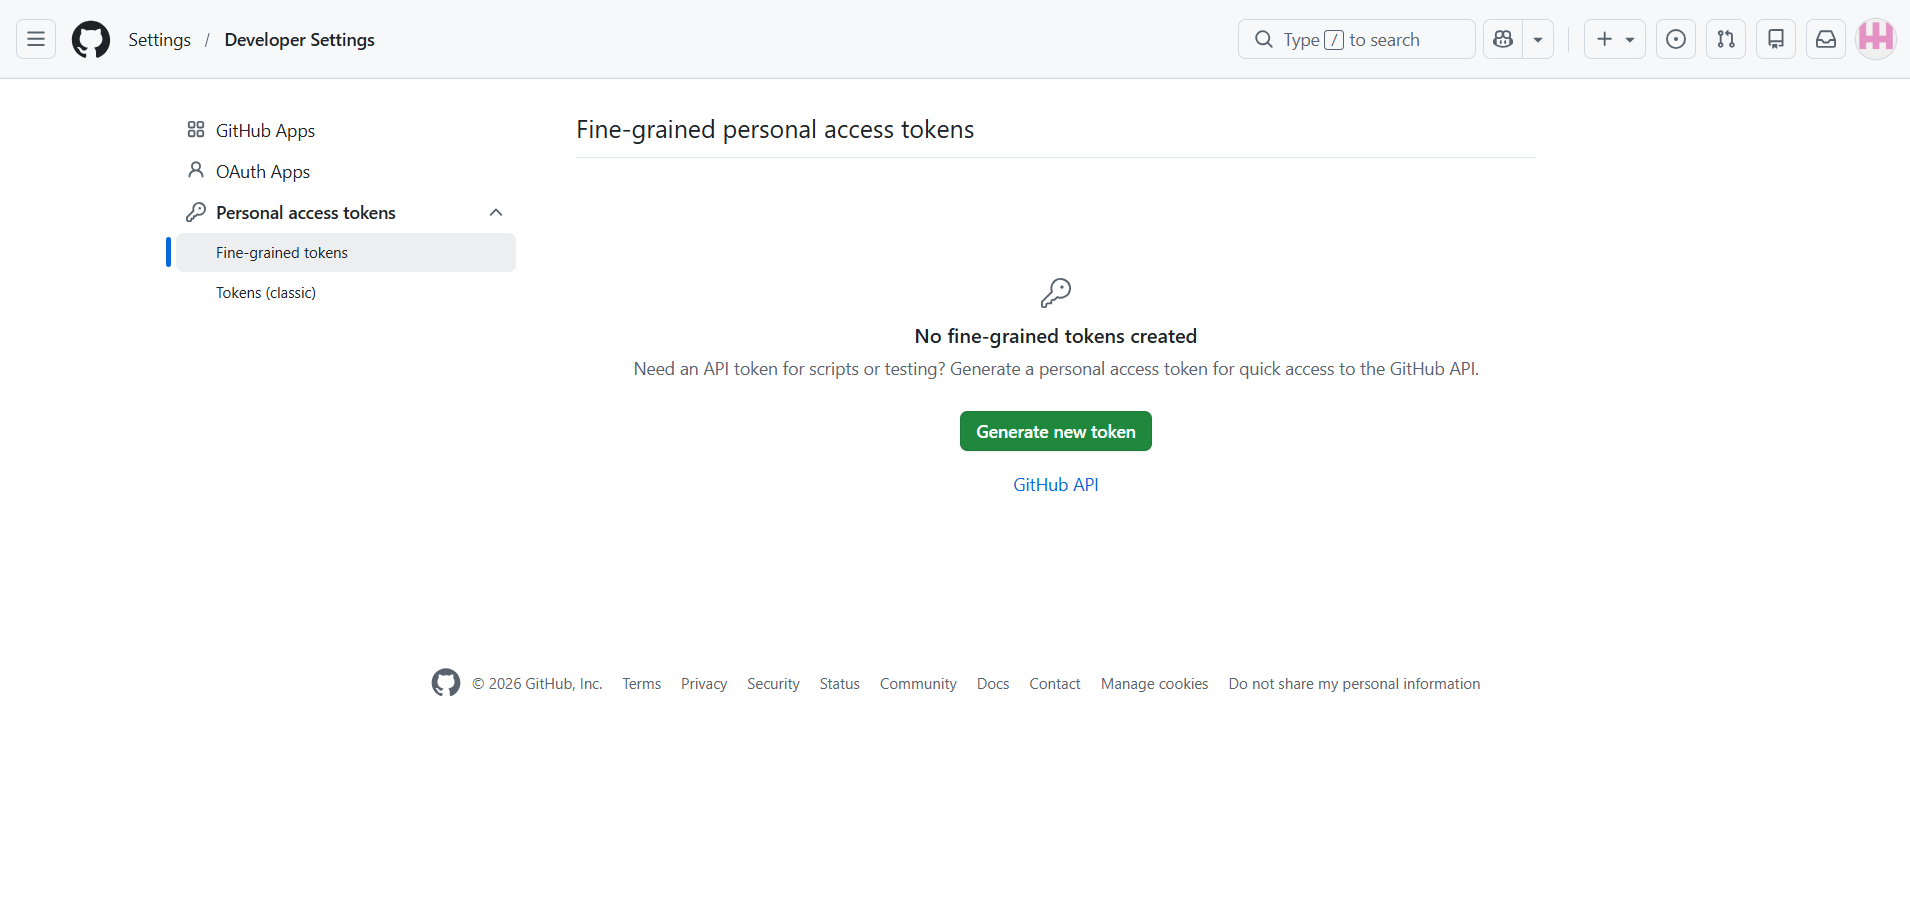Select Fine-grained tokens sidebar item
Image resolution: width=1910 pixels, height=897 pixels.
346,253
